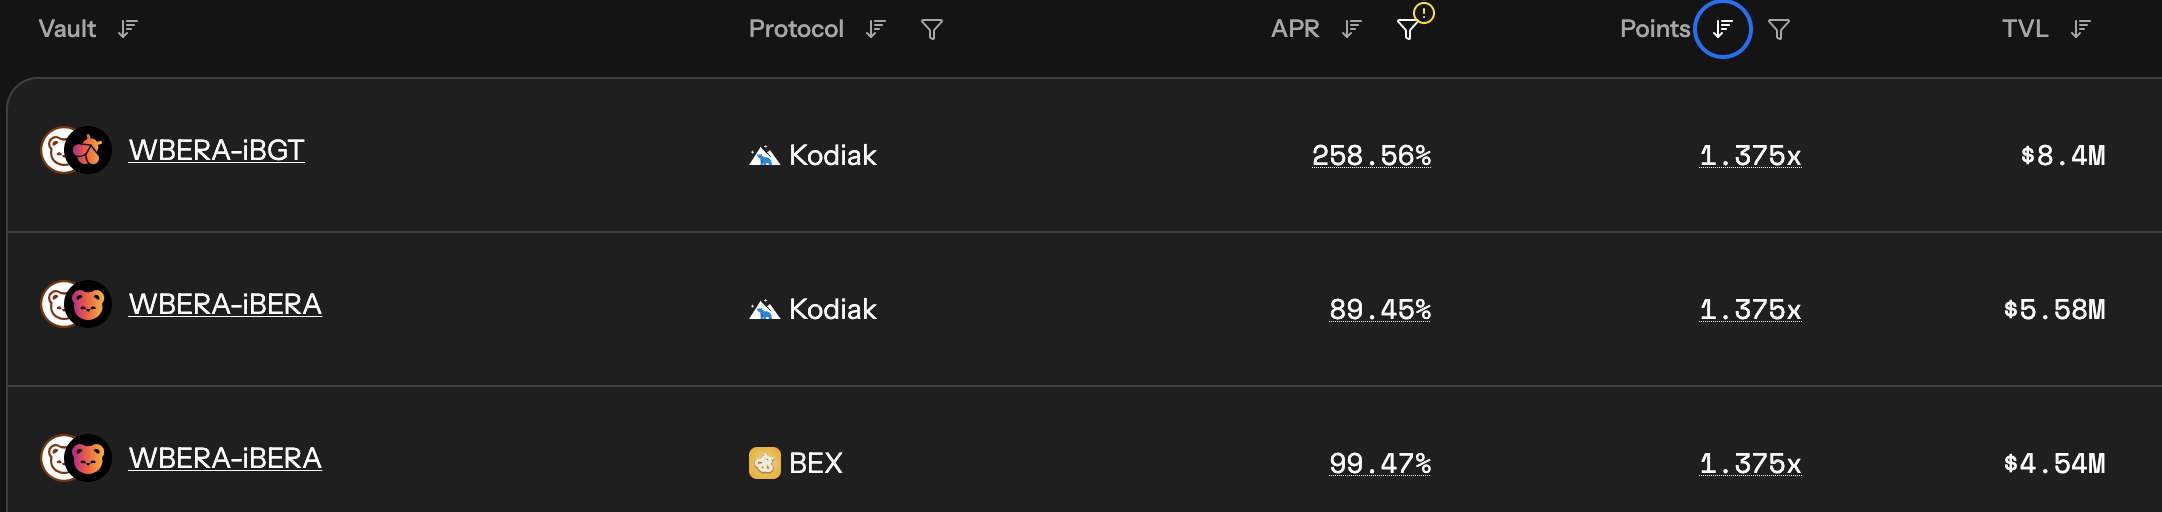The height and width of the screenshot is (512, 2162).
Task: Sort the table by Protocol
Action: [876, 29]
